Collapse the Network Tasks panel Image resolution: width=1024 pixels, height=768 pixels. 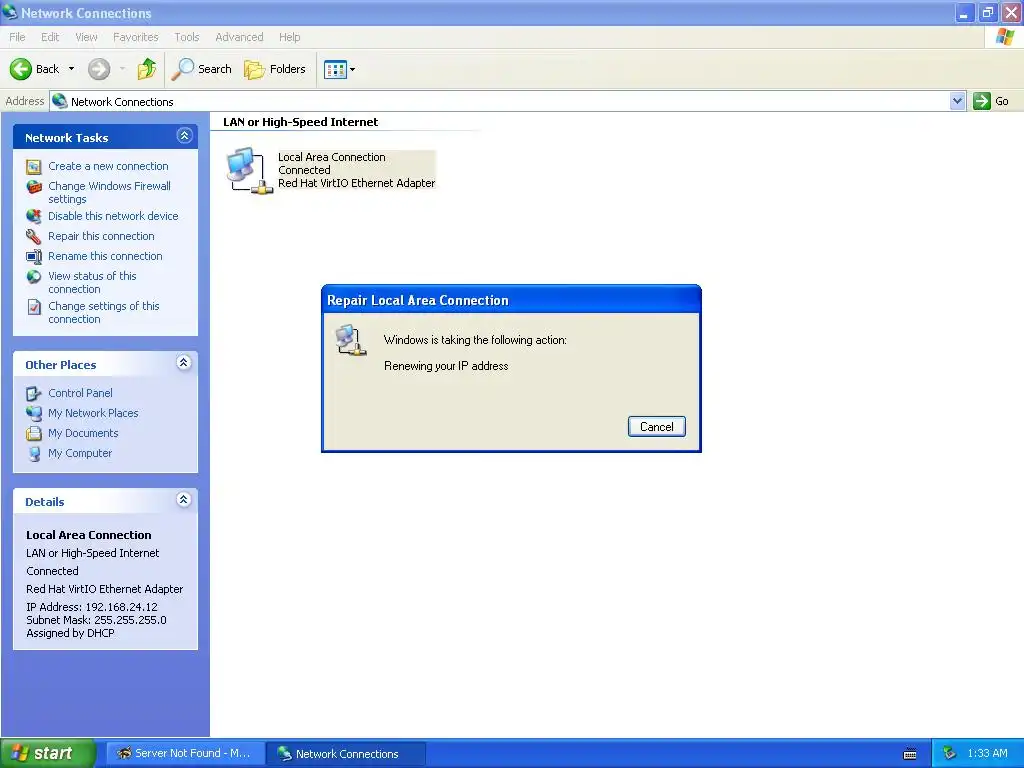point(184,136)
